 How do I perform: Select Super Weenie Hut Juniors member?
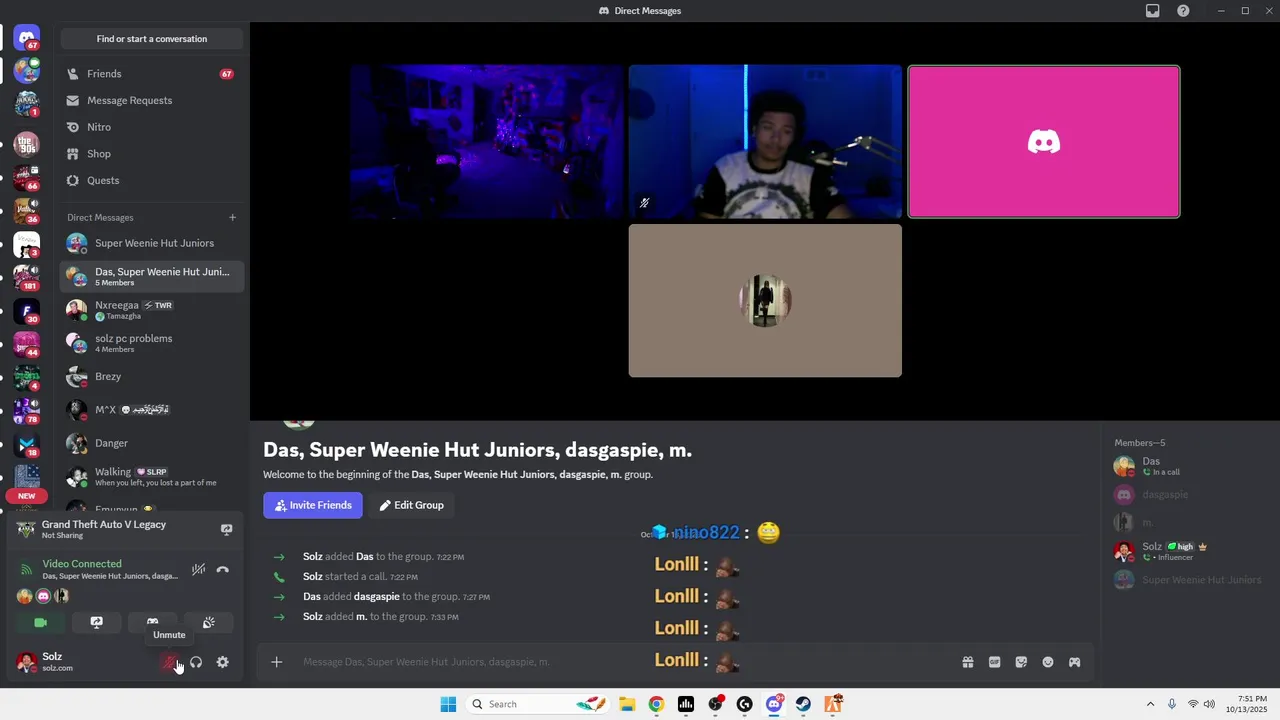[1189, 580]
